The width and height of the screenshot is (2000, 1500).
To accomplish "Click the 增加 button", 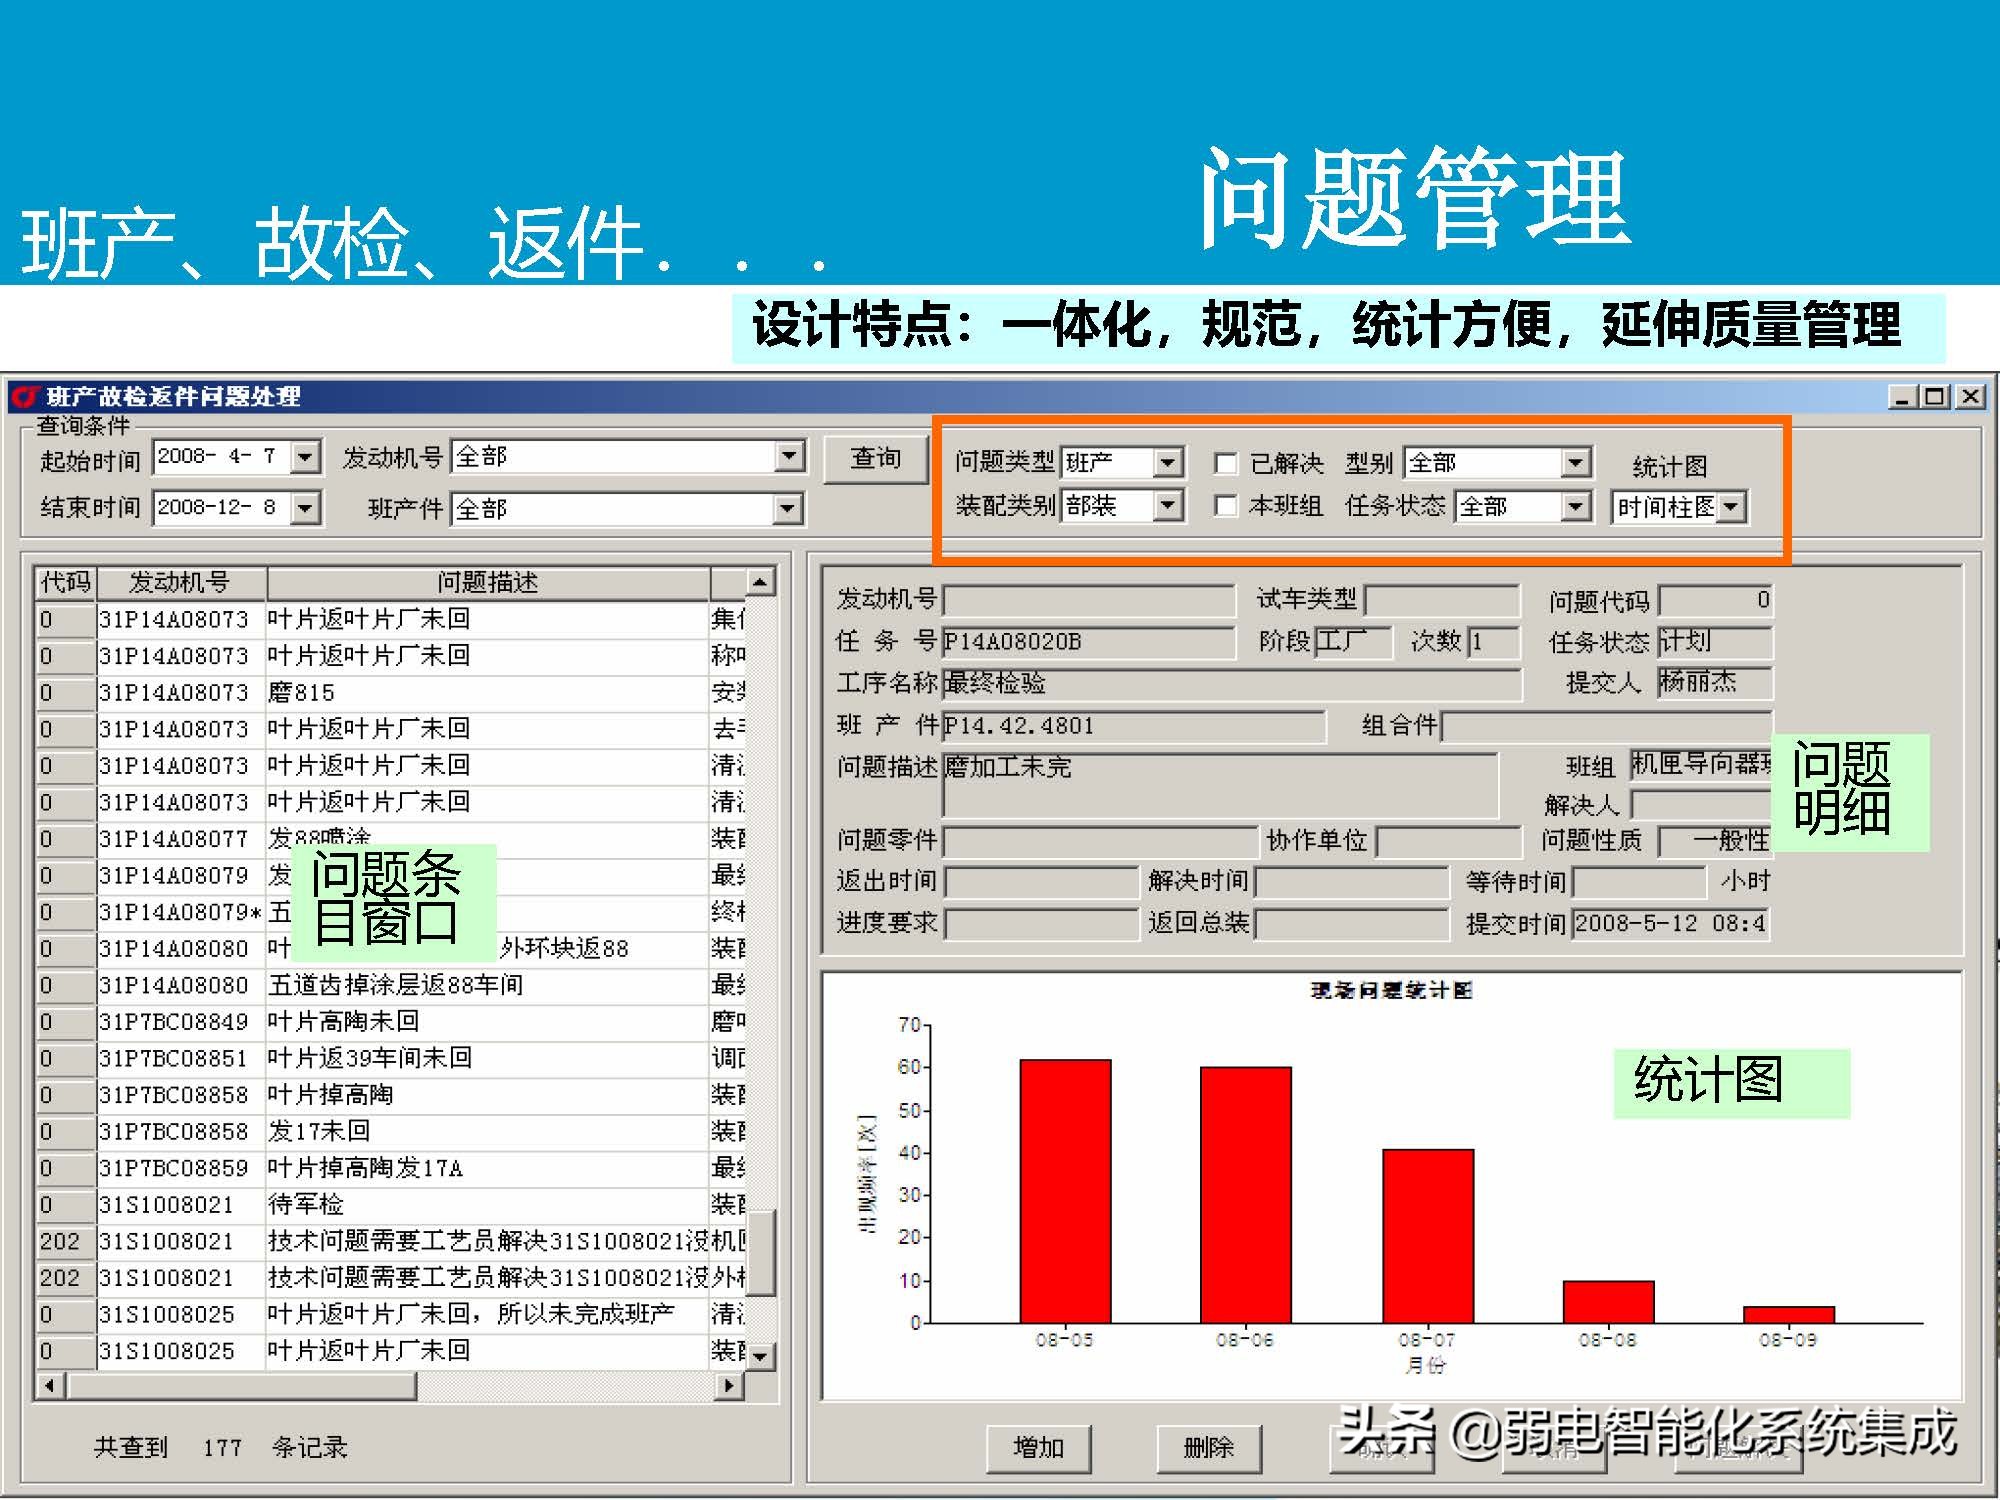I will [1038, 1447].
